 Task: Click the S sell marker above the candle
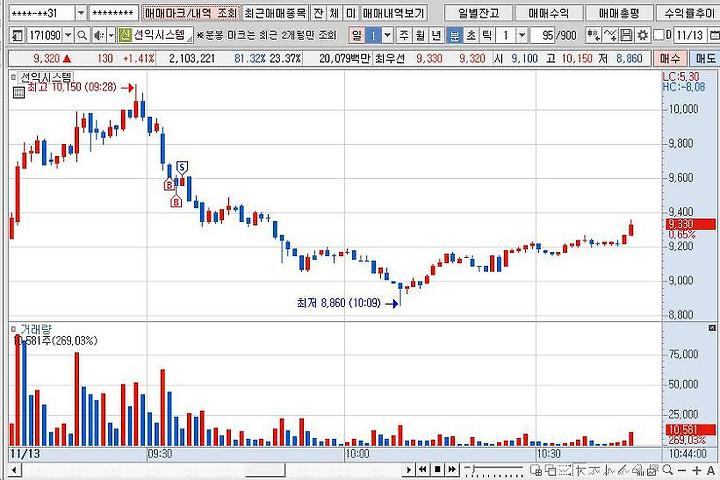click(x=182, y=167)
